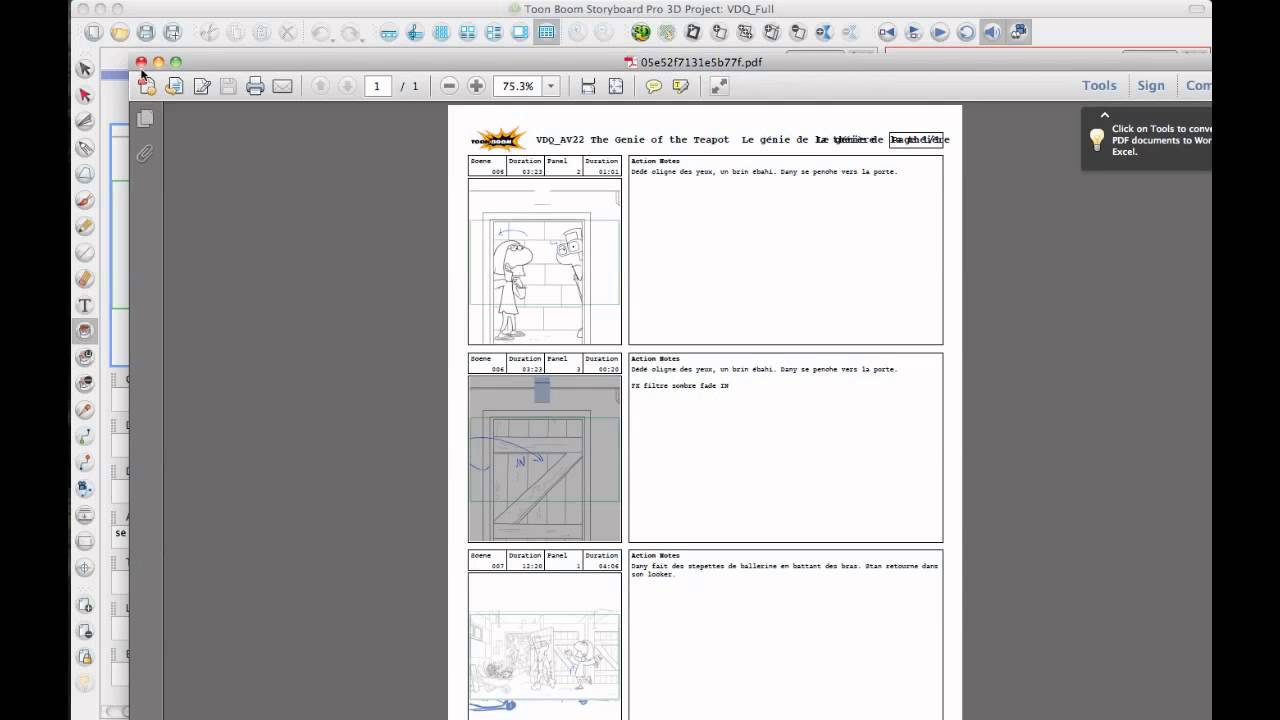This screenshot has width=1280, height=720.
Task: Click Create PDF icon in the PDF viewer
Action: pos(147,86)
